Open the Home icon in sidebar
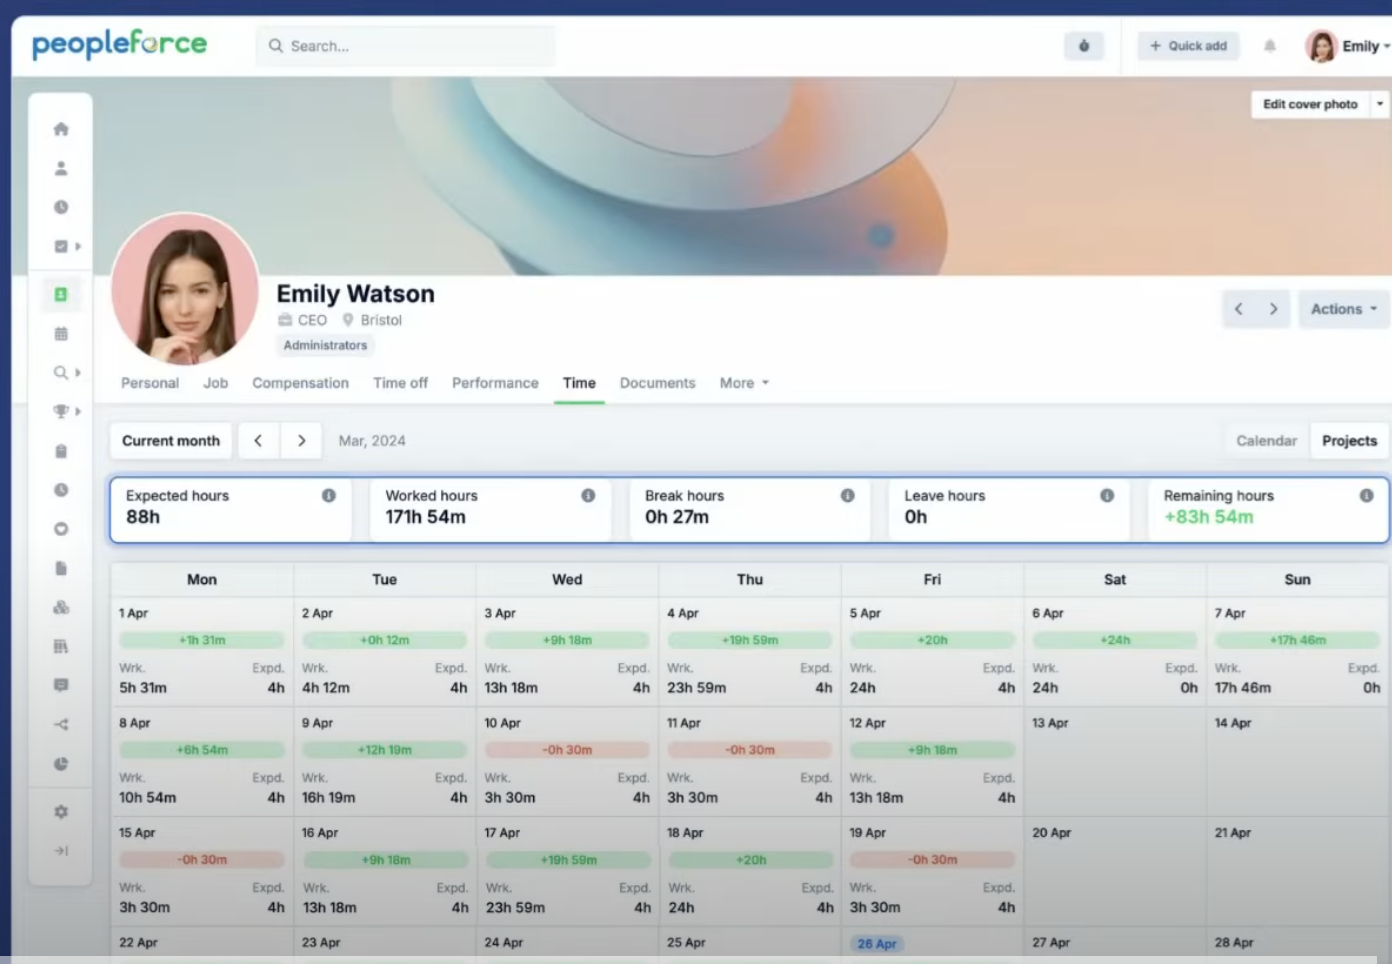Viewport: 1392px width, 964px height. 61,129
